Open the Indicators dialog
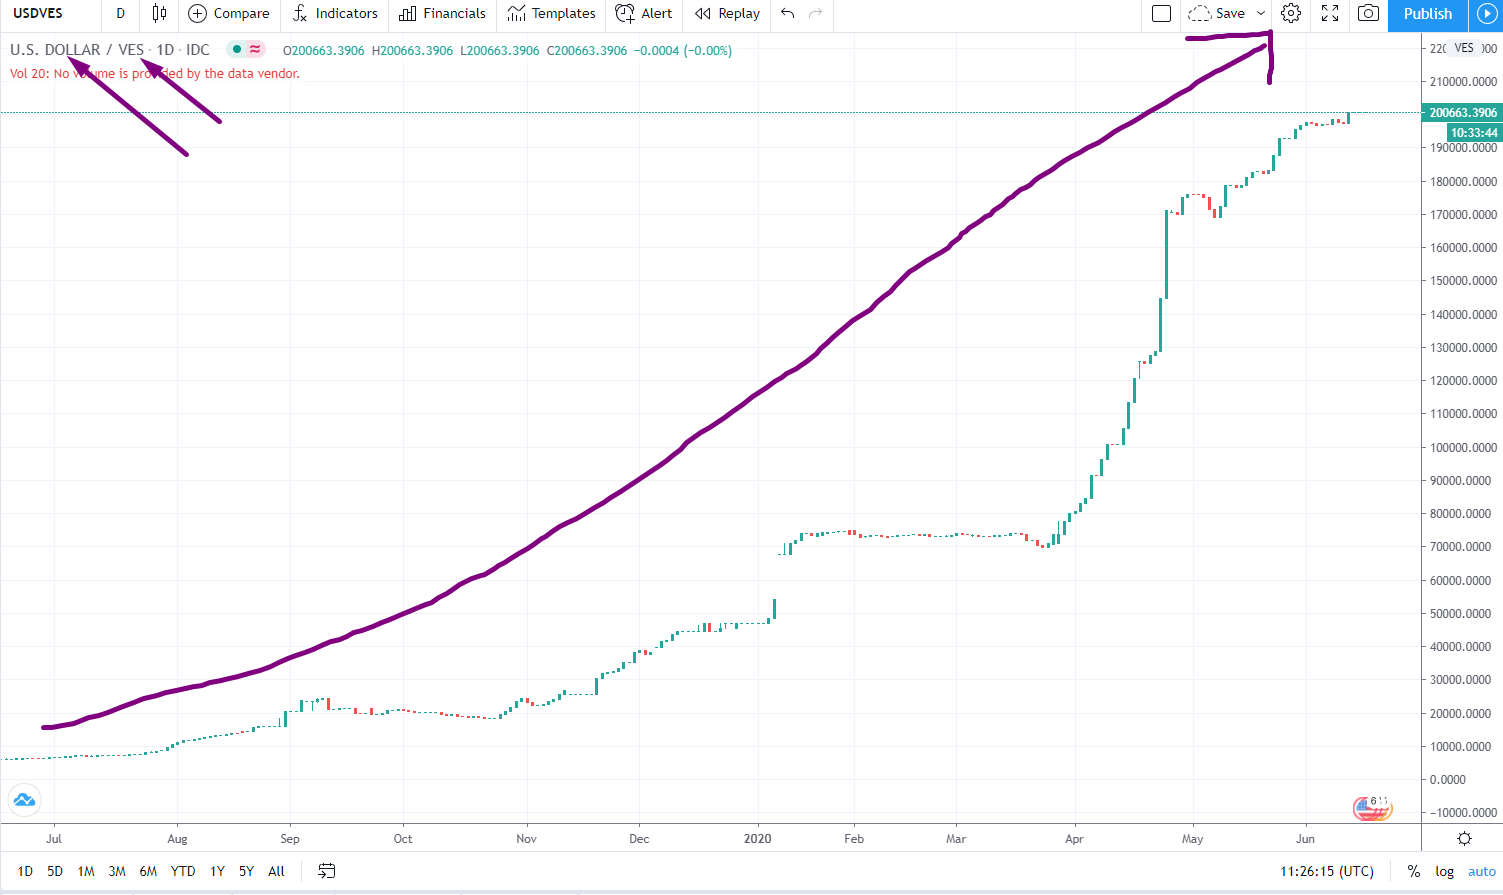The image size is (1503, 895). (335, 14)
